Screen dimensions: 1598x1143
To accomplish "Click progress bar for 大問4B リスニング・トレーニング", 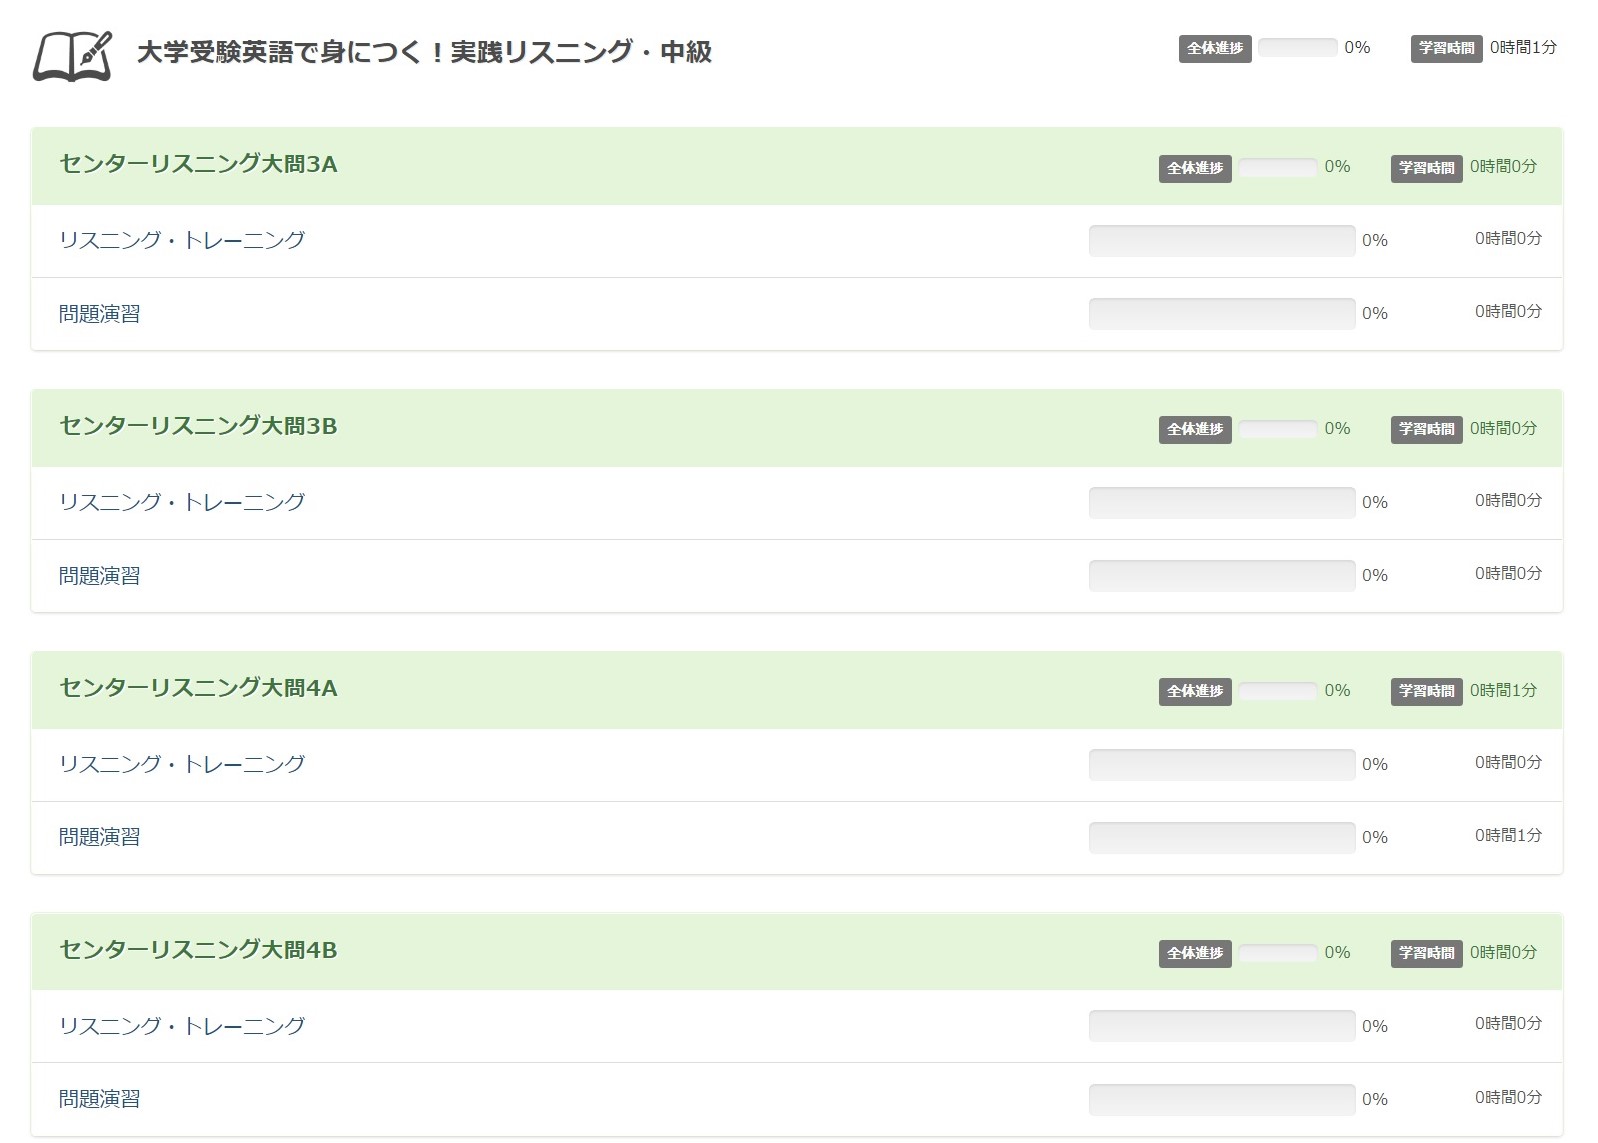I will point(1222,1026).
